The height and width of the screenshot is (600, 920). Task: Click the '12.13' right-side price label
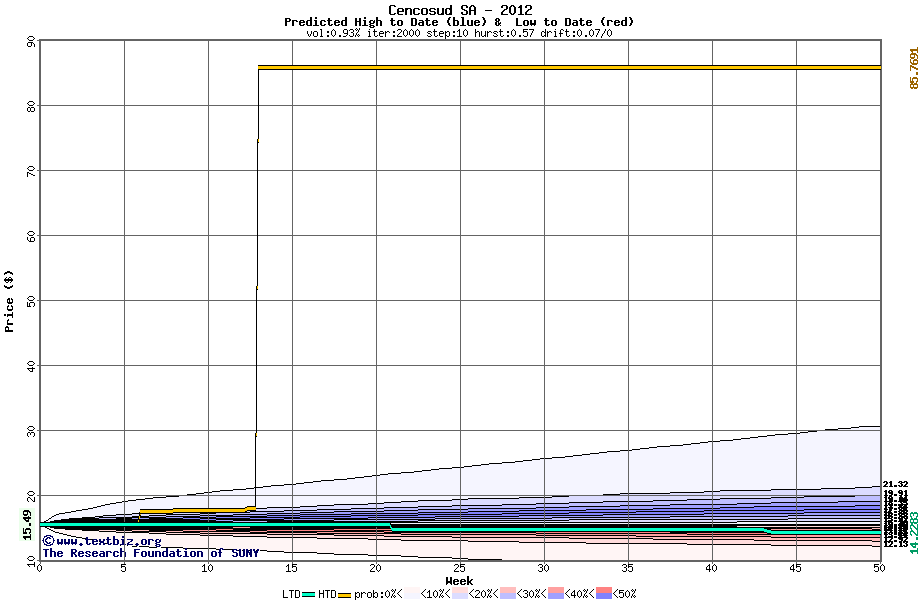(895, 544)
